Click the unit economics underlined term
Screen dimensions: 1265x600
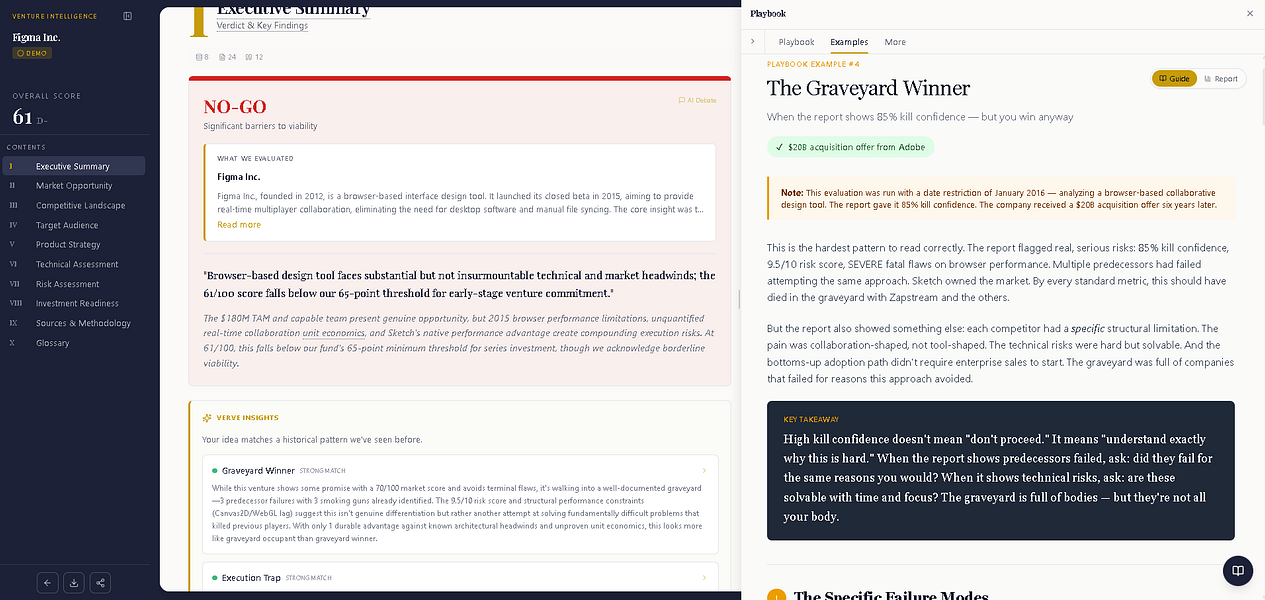click(333, 333)
